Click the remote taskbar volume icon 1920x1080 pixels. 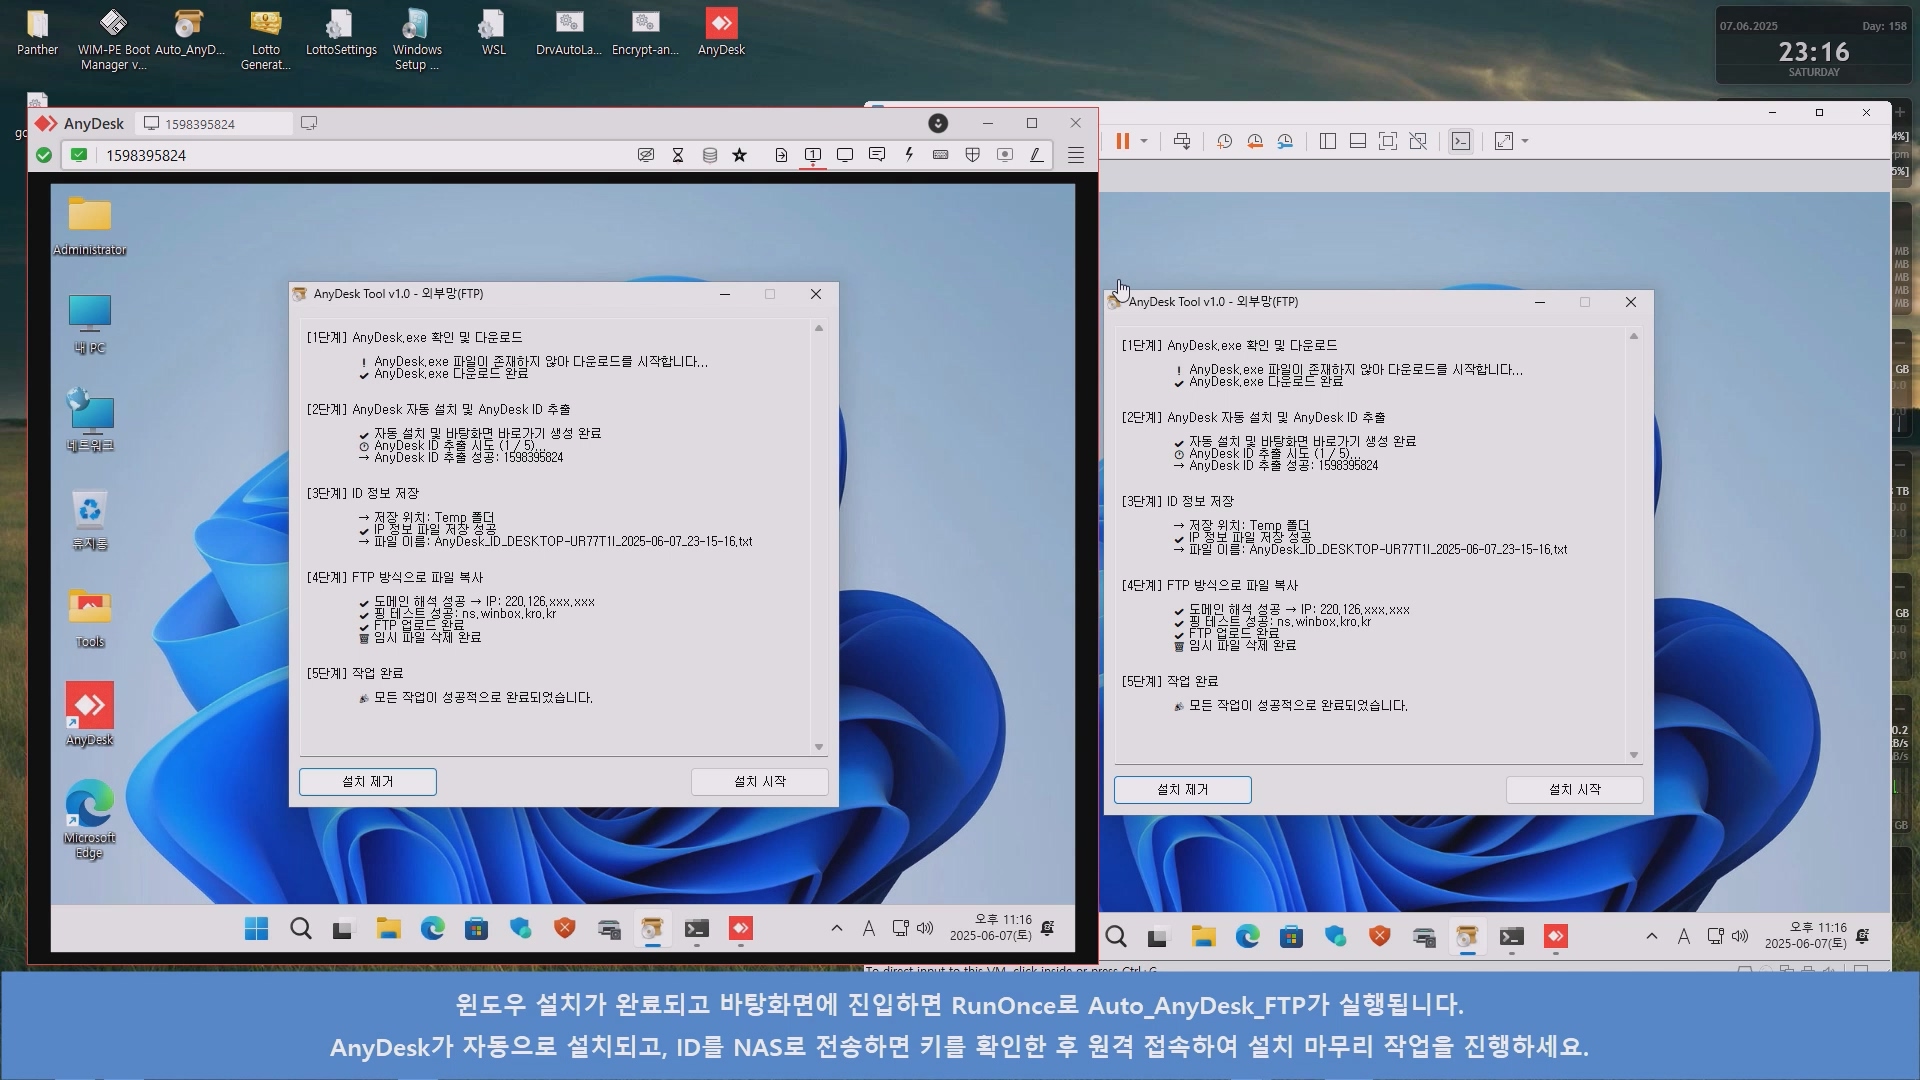pyautogui.click(x=925, y=928)
